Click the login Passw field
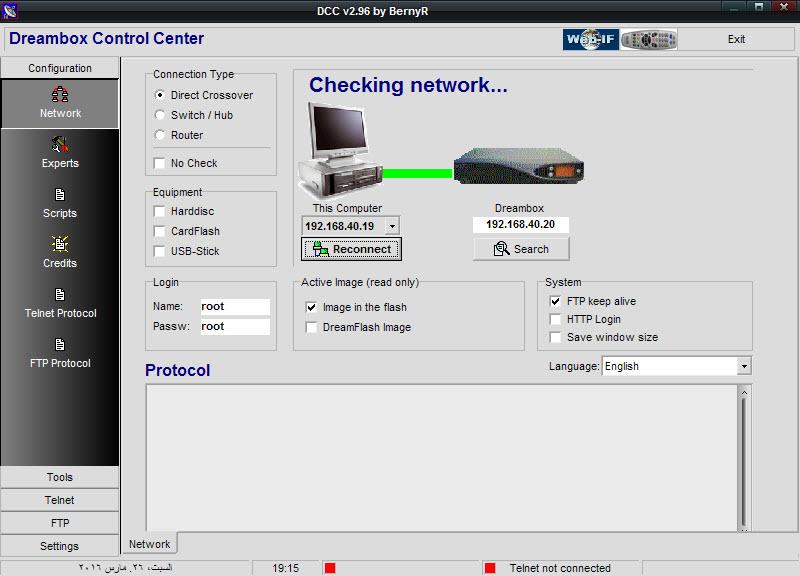 click(x=235, y=327)
